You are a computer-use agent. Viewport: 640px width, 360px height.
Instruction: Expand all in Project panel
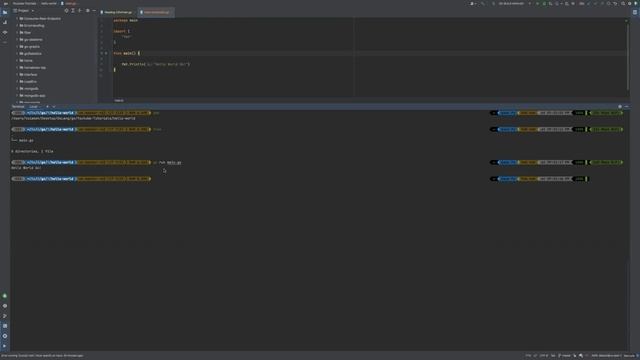(73, 11)
